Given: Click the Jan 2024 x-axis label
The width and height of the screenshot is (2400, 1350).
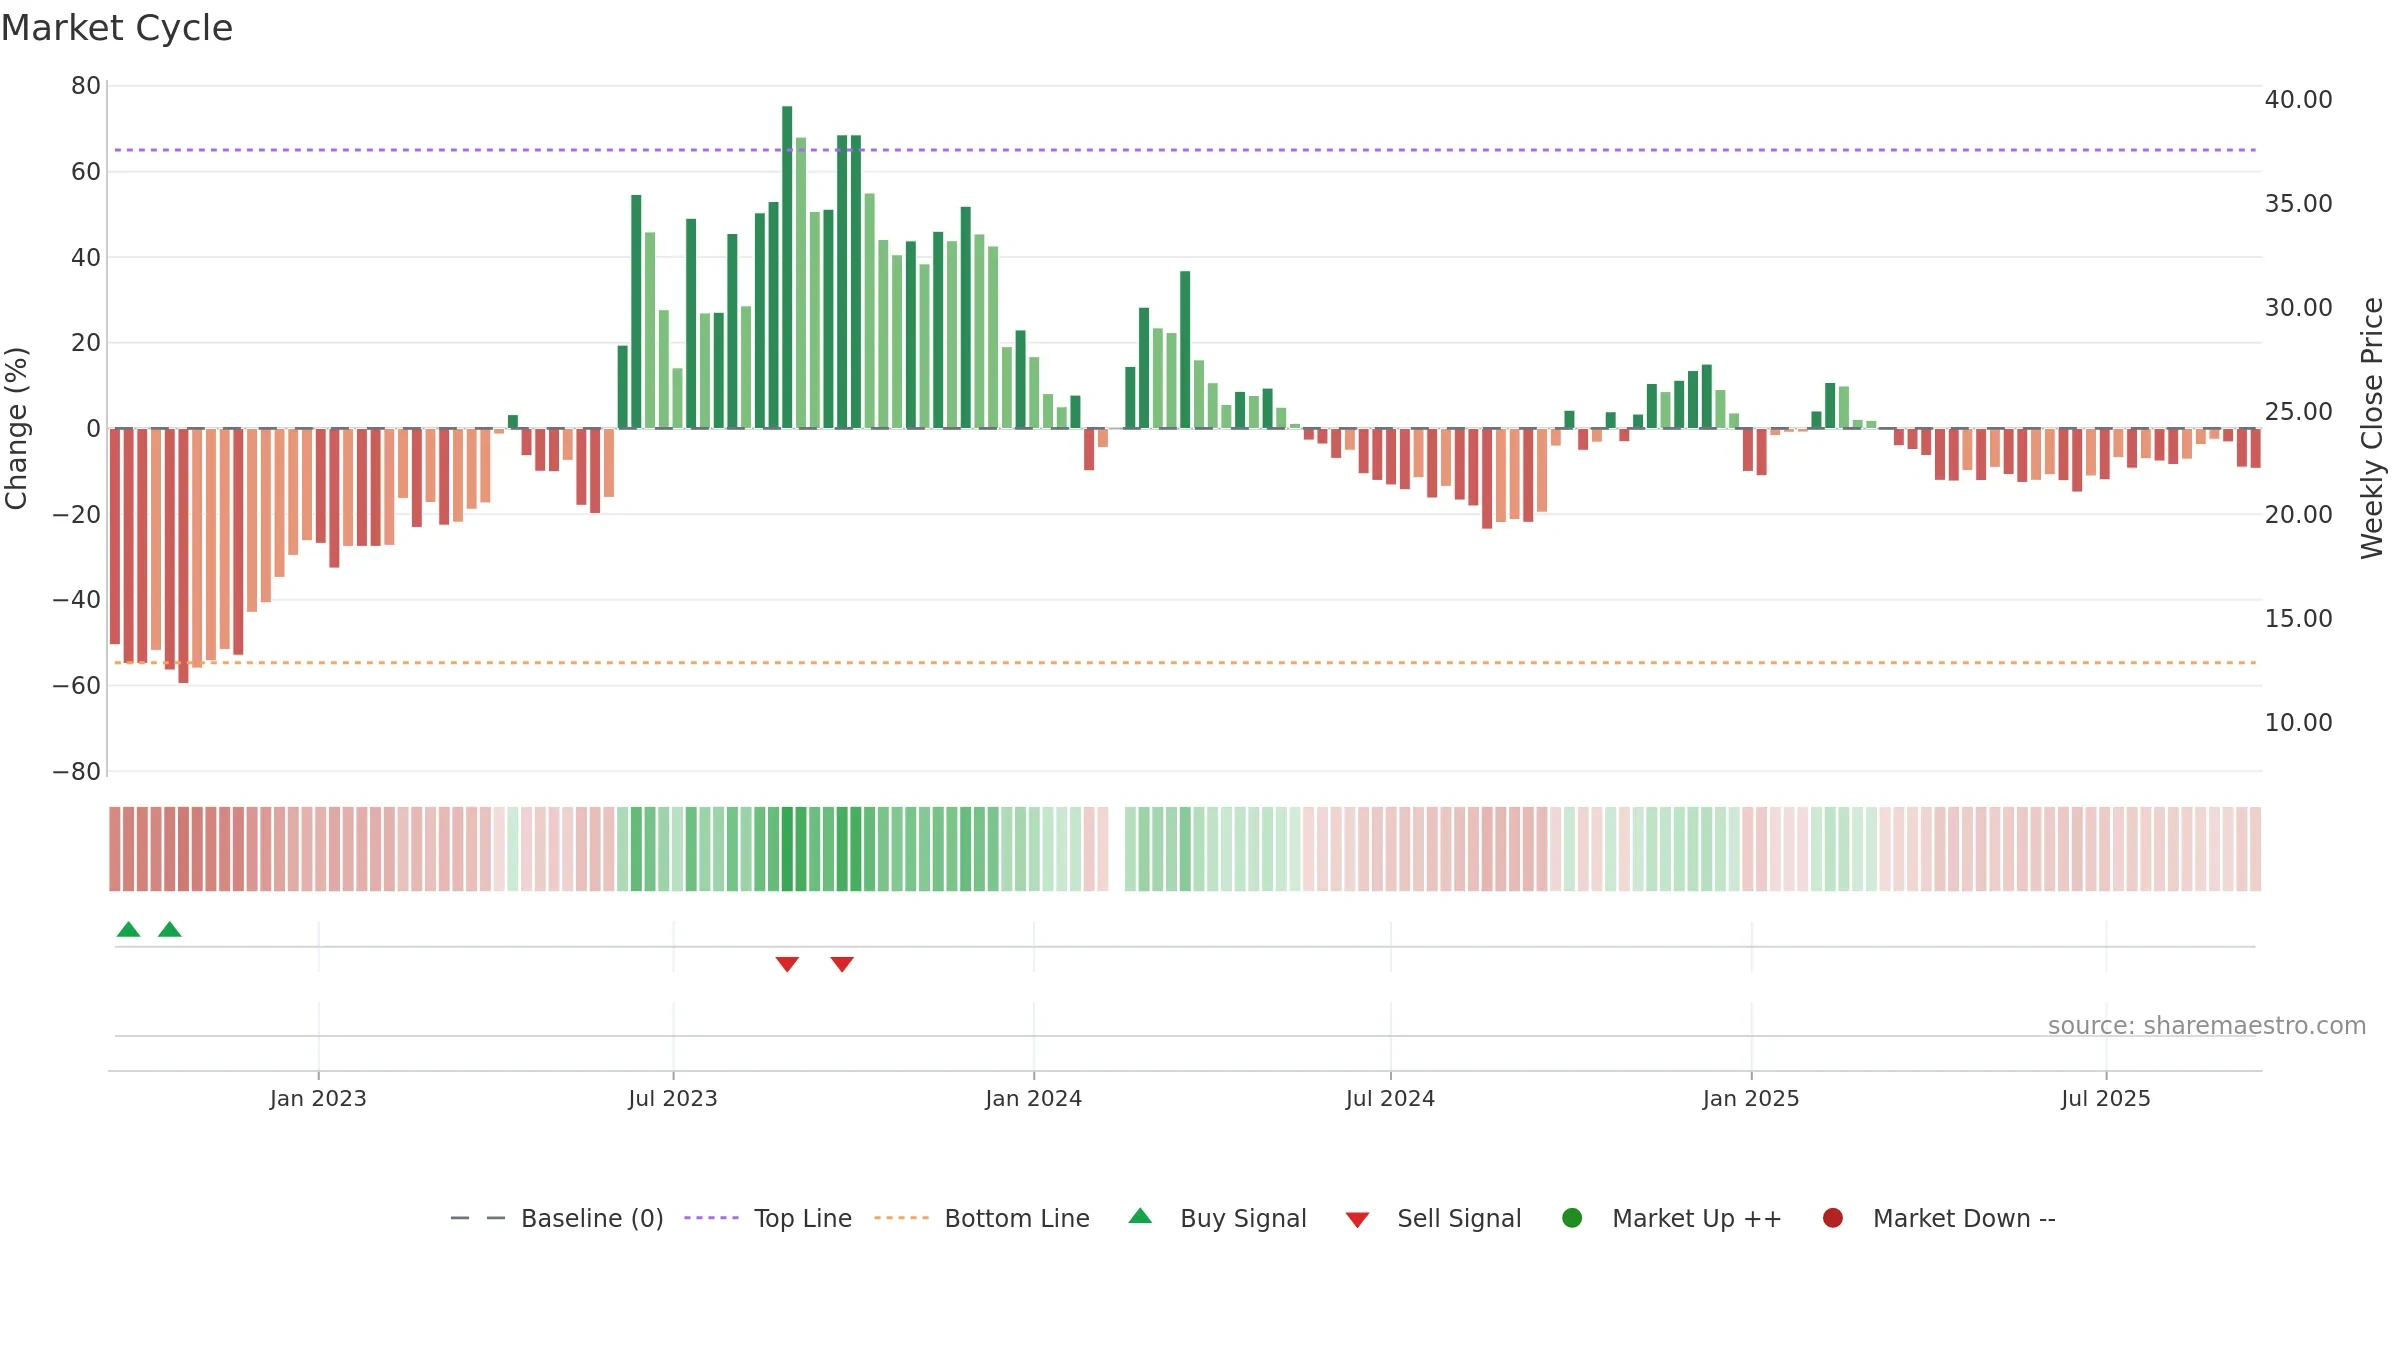Looking at the screenshot, I should click(1033, 1099).
